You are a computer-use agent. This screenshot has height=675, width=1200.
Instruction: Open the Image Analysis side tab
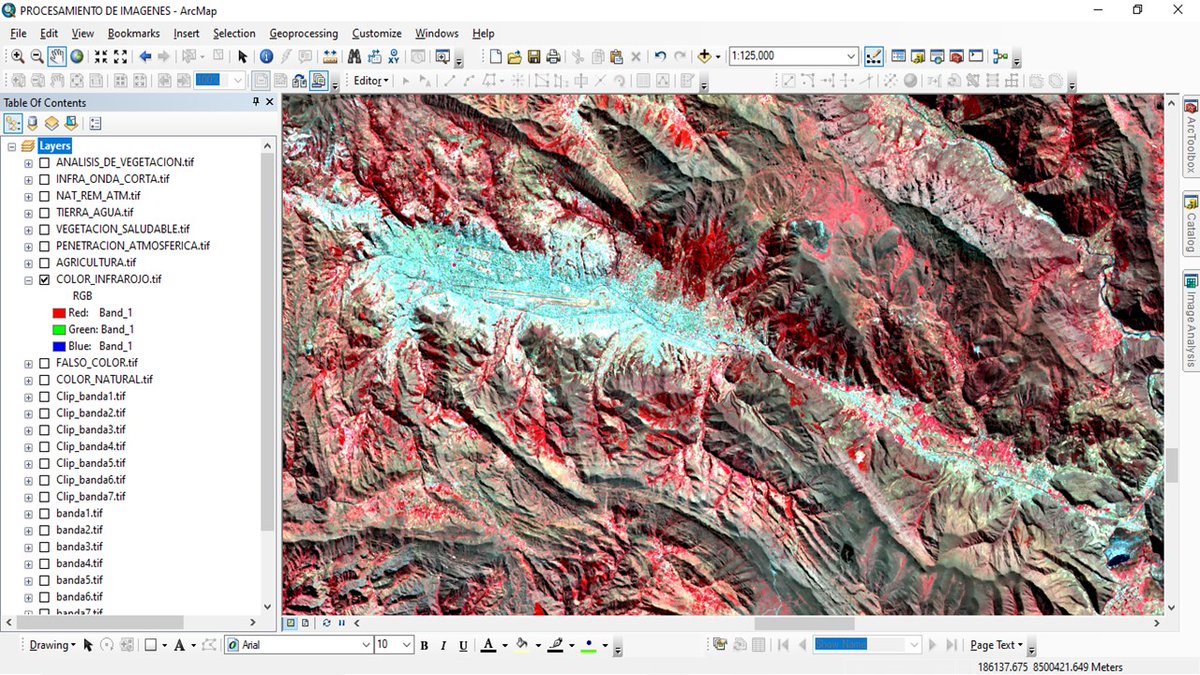[x=1191, y=320]
